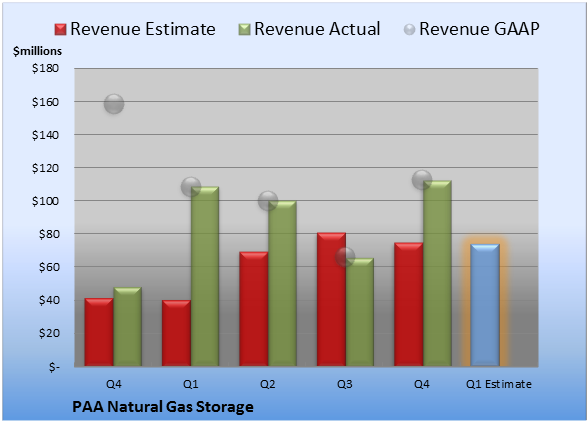Click the 'Q3' x-axis label
Image resolution: width=588 pixels, height=422 pixels.
tap(345, 384)
